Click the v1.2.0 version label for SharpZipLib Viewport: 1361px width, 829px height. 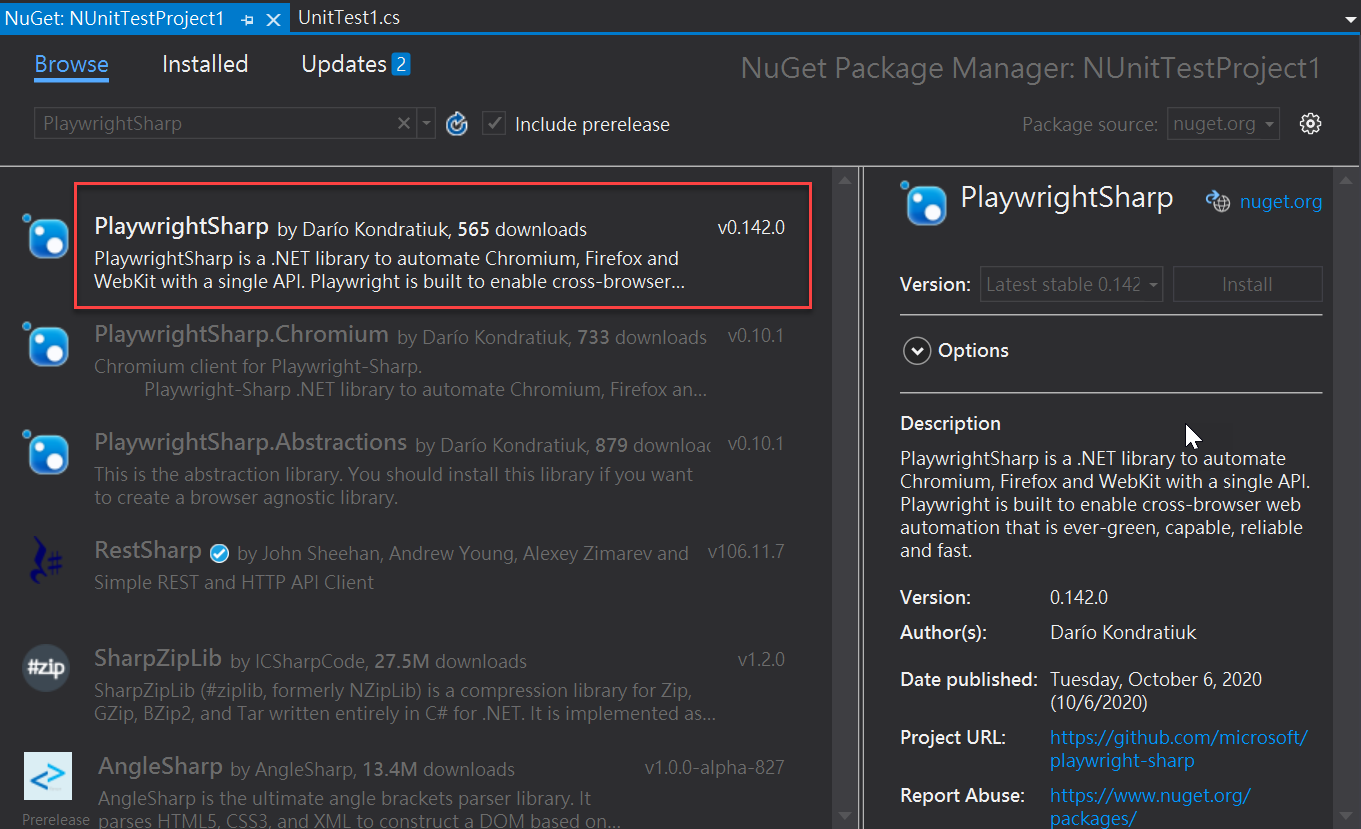pos(761,659)
